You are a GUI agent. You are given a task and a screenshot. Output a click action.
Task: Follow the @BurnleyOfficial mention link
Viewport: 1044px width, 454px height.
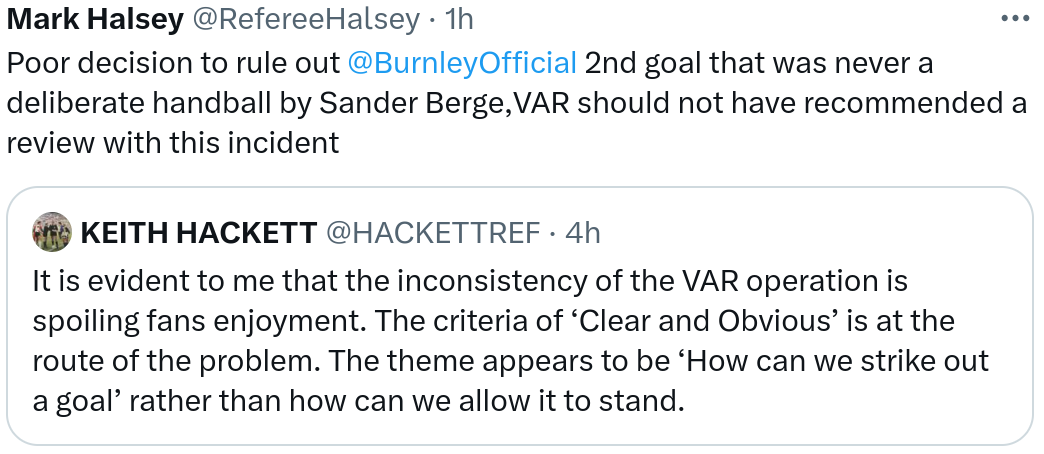(x=461, y=63)
